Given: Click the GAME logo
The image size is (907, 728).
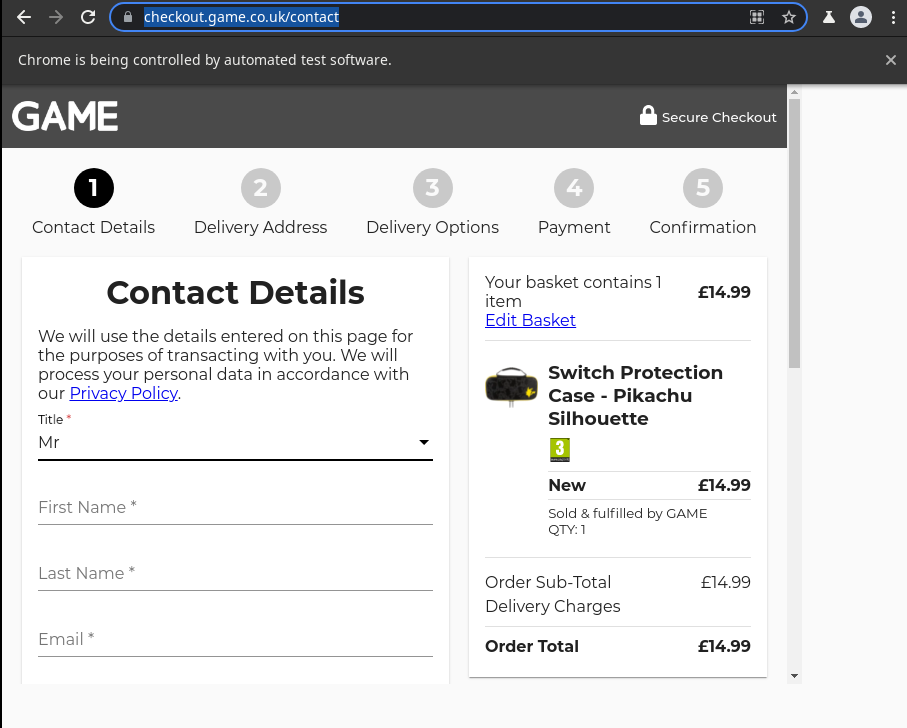Looking at the screenshot, I should pyautogui.click(x=65, y=116).
